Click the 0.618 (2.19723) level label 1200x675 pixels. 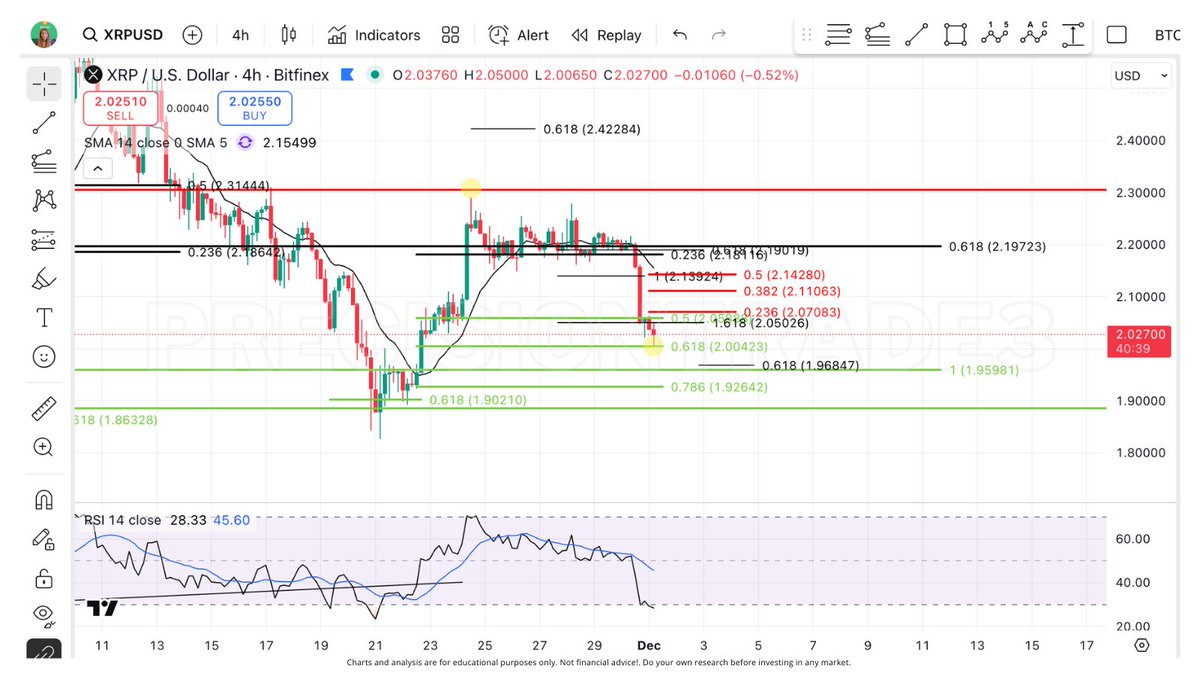click(x=997, y=246)
